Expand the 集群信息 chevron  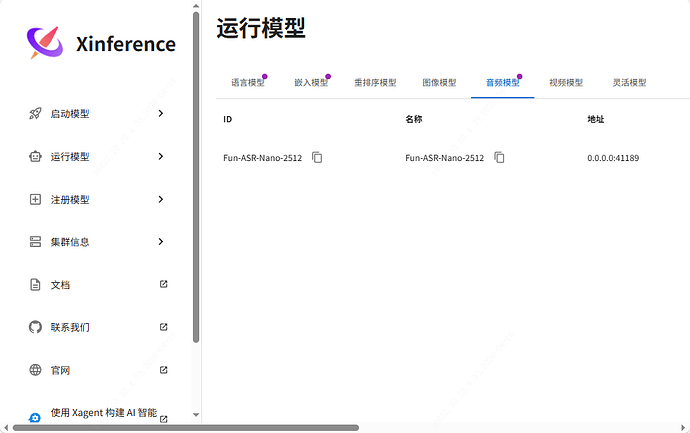pyautogui.click(x=161, y=242)
